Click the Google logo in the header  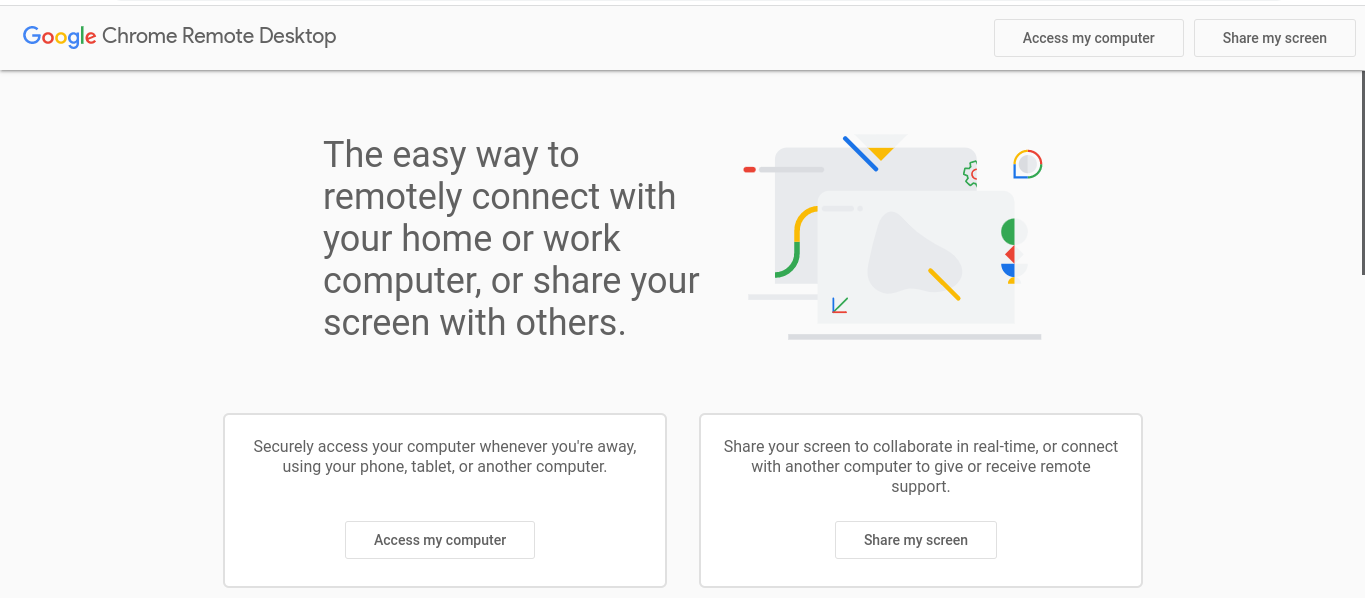pyautogui.click(x=59, y=37)
